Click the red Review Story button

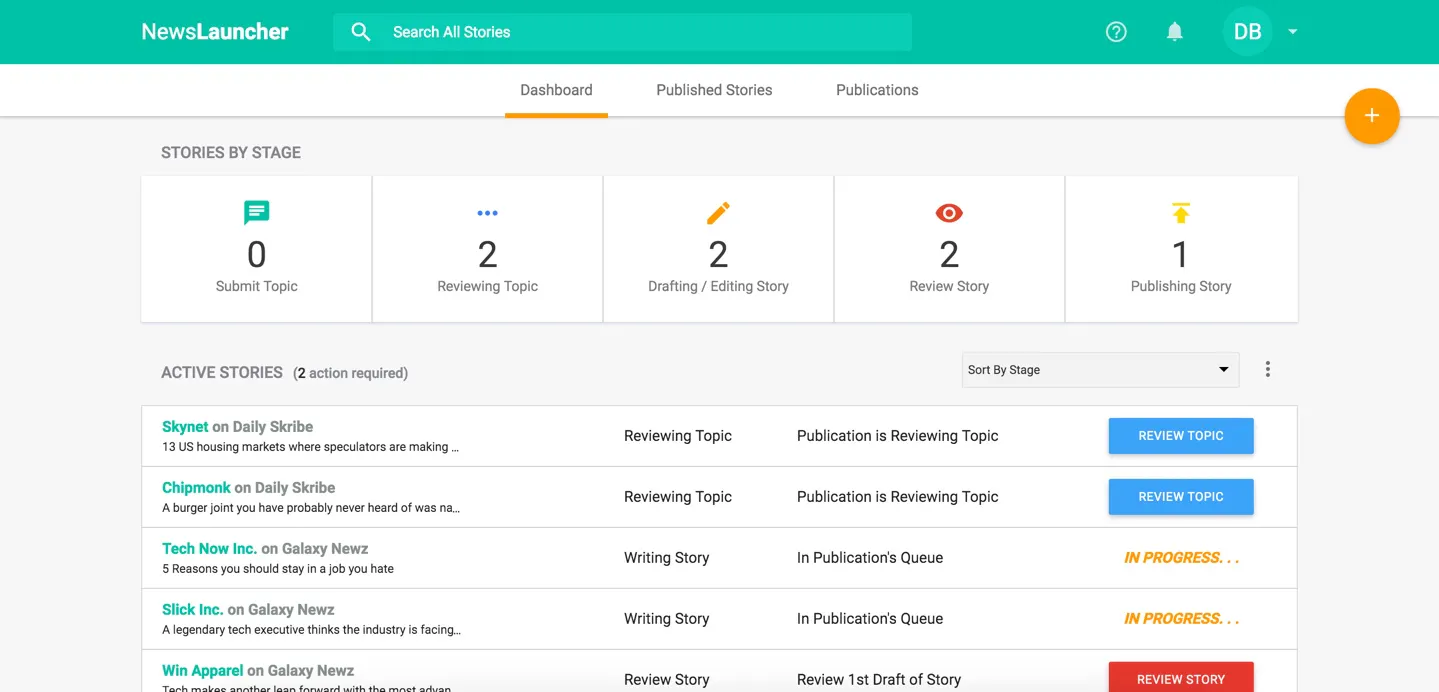[x=1181, y=677]
